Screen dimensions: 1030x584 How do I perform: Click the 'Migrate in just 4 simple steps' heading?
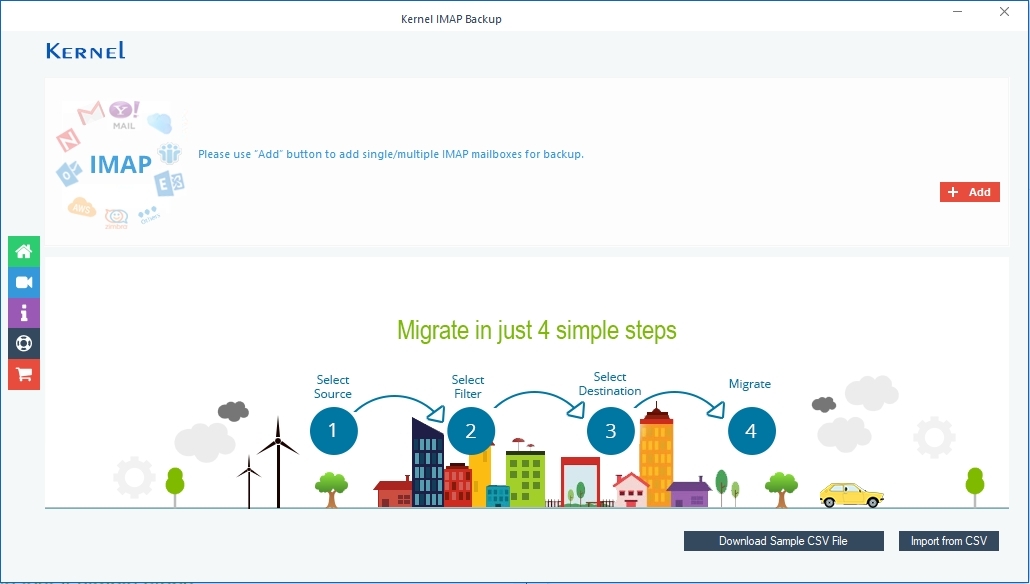[x=537, y=330]
